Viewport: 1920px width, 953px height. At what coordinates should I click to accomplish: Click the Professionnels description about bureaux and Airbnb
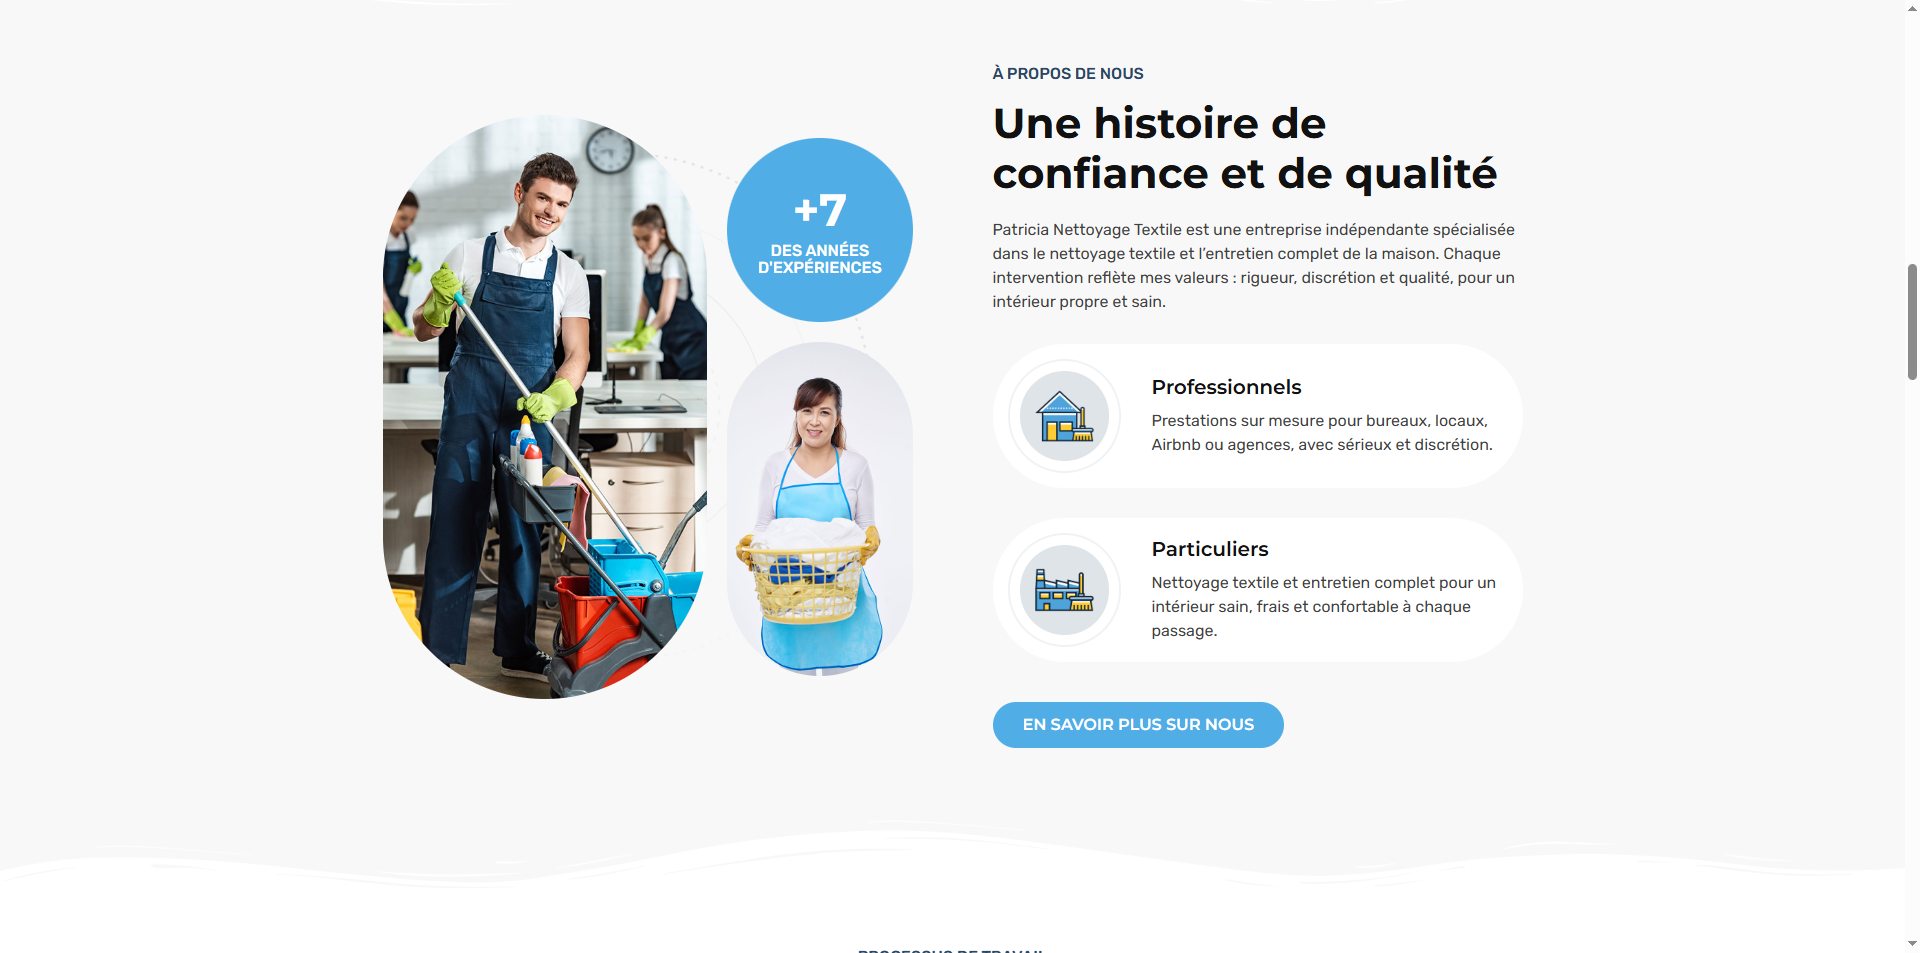pyautogui.click(x=1321, y=433)
